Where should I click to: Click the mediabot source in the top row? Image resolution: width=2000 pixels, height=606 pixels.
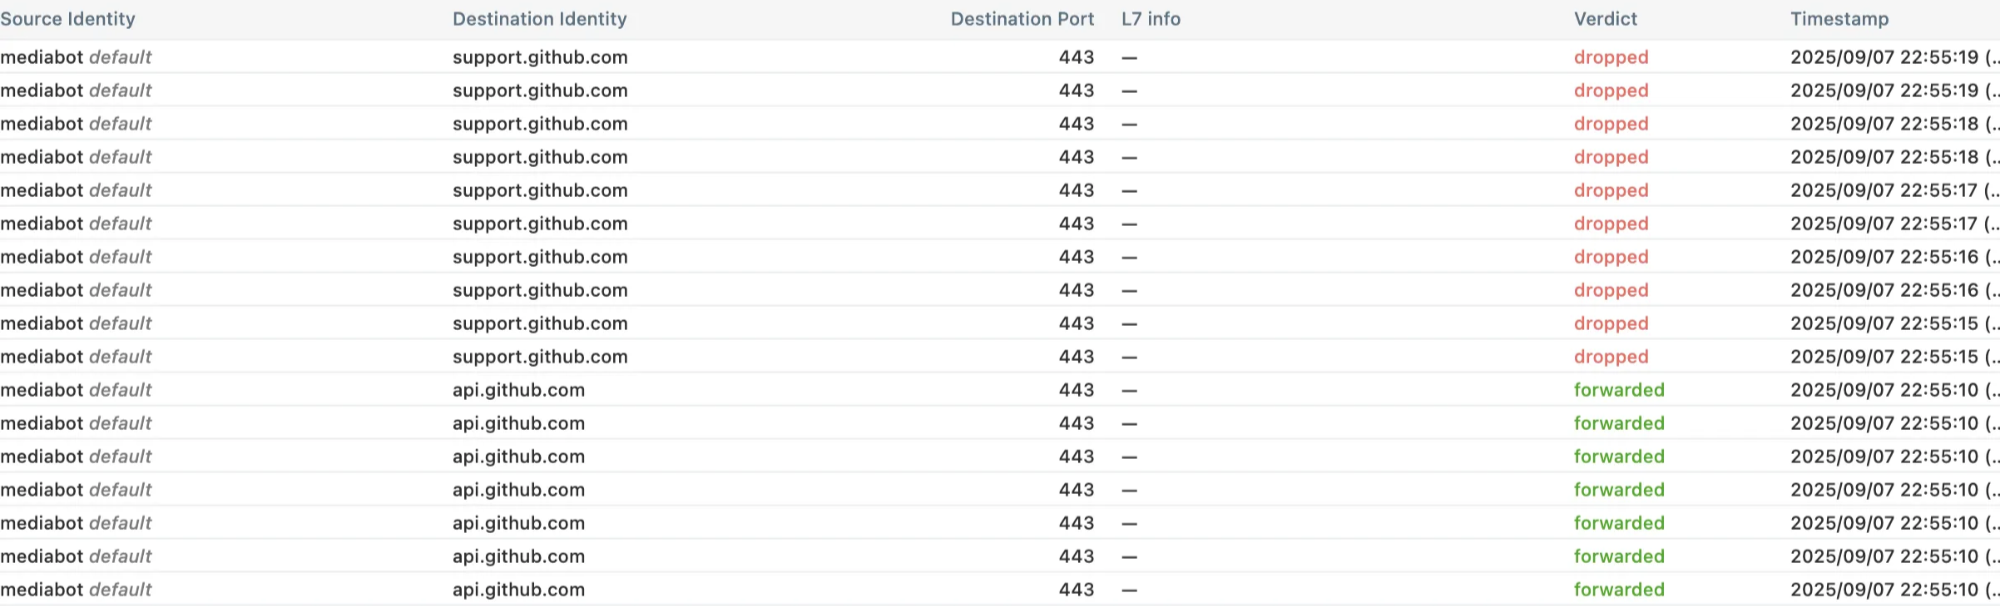(42, 57)
